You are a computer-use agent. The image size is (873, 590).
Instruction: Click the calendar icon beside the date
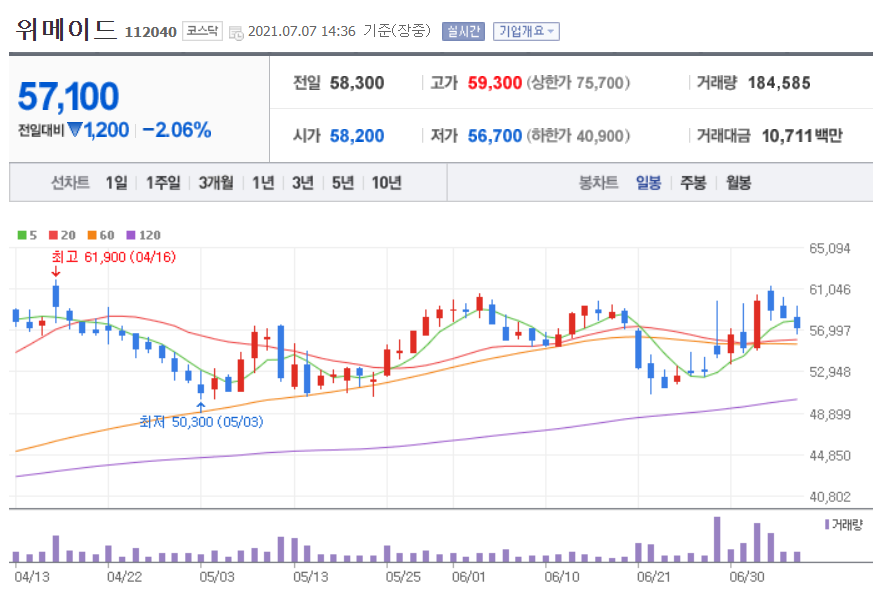[236, 33]
